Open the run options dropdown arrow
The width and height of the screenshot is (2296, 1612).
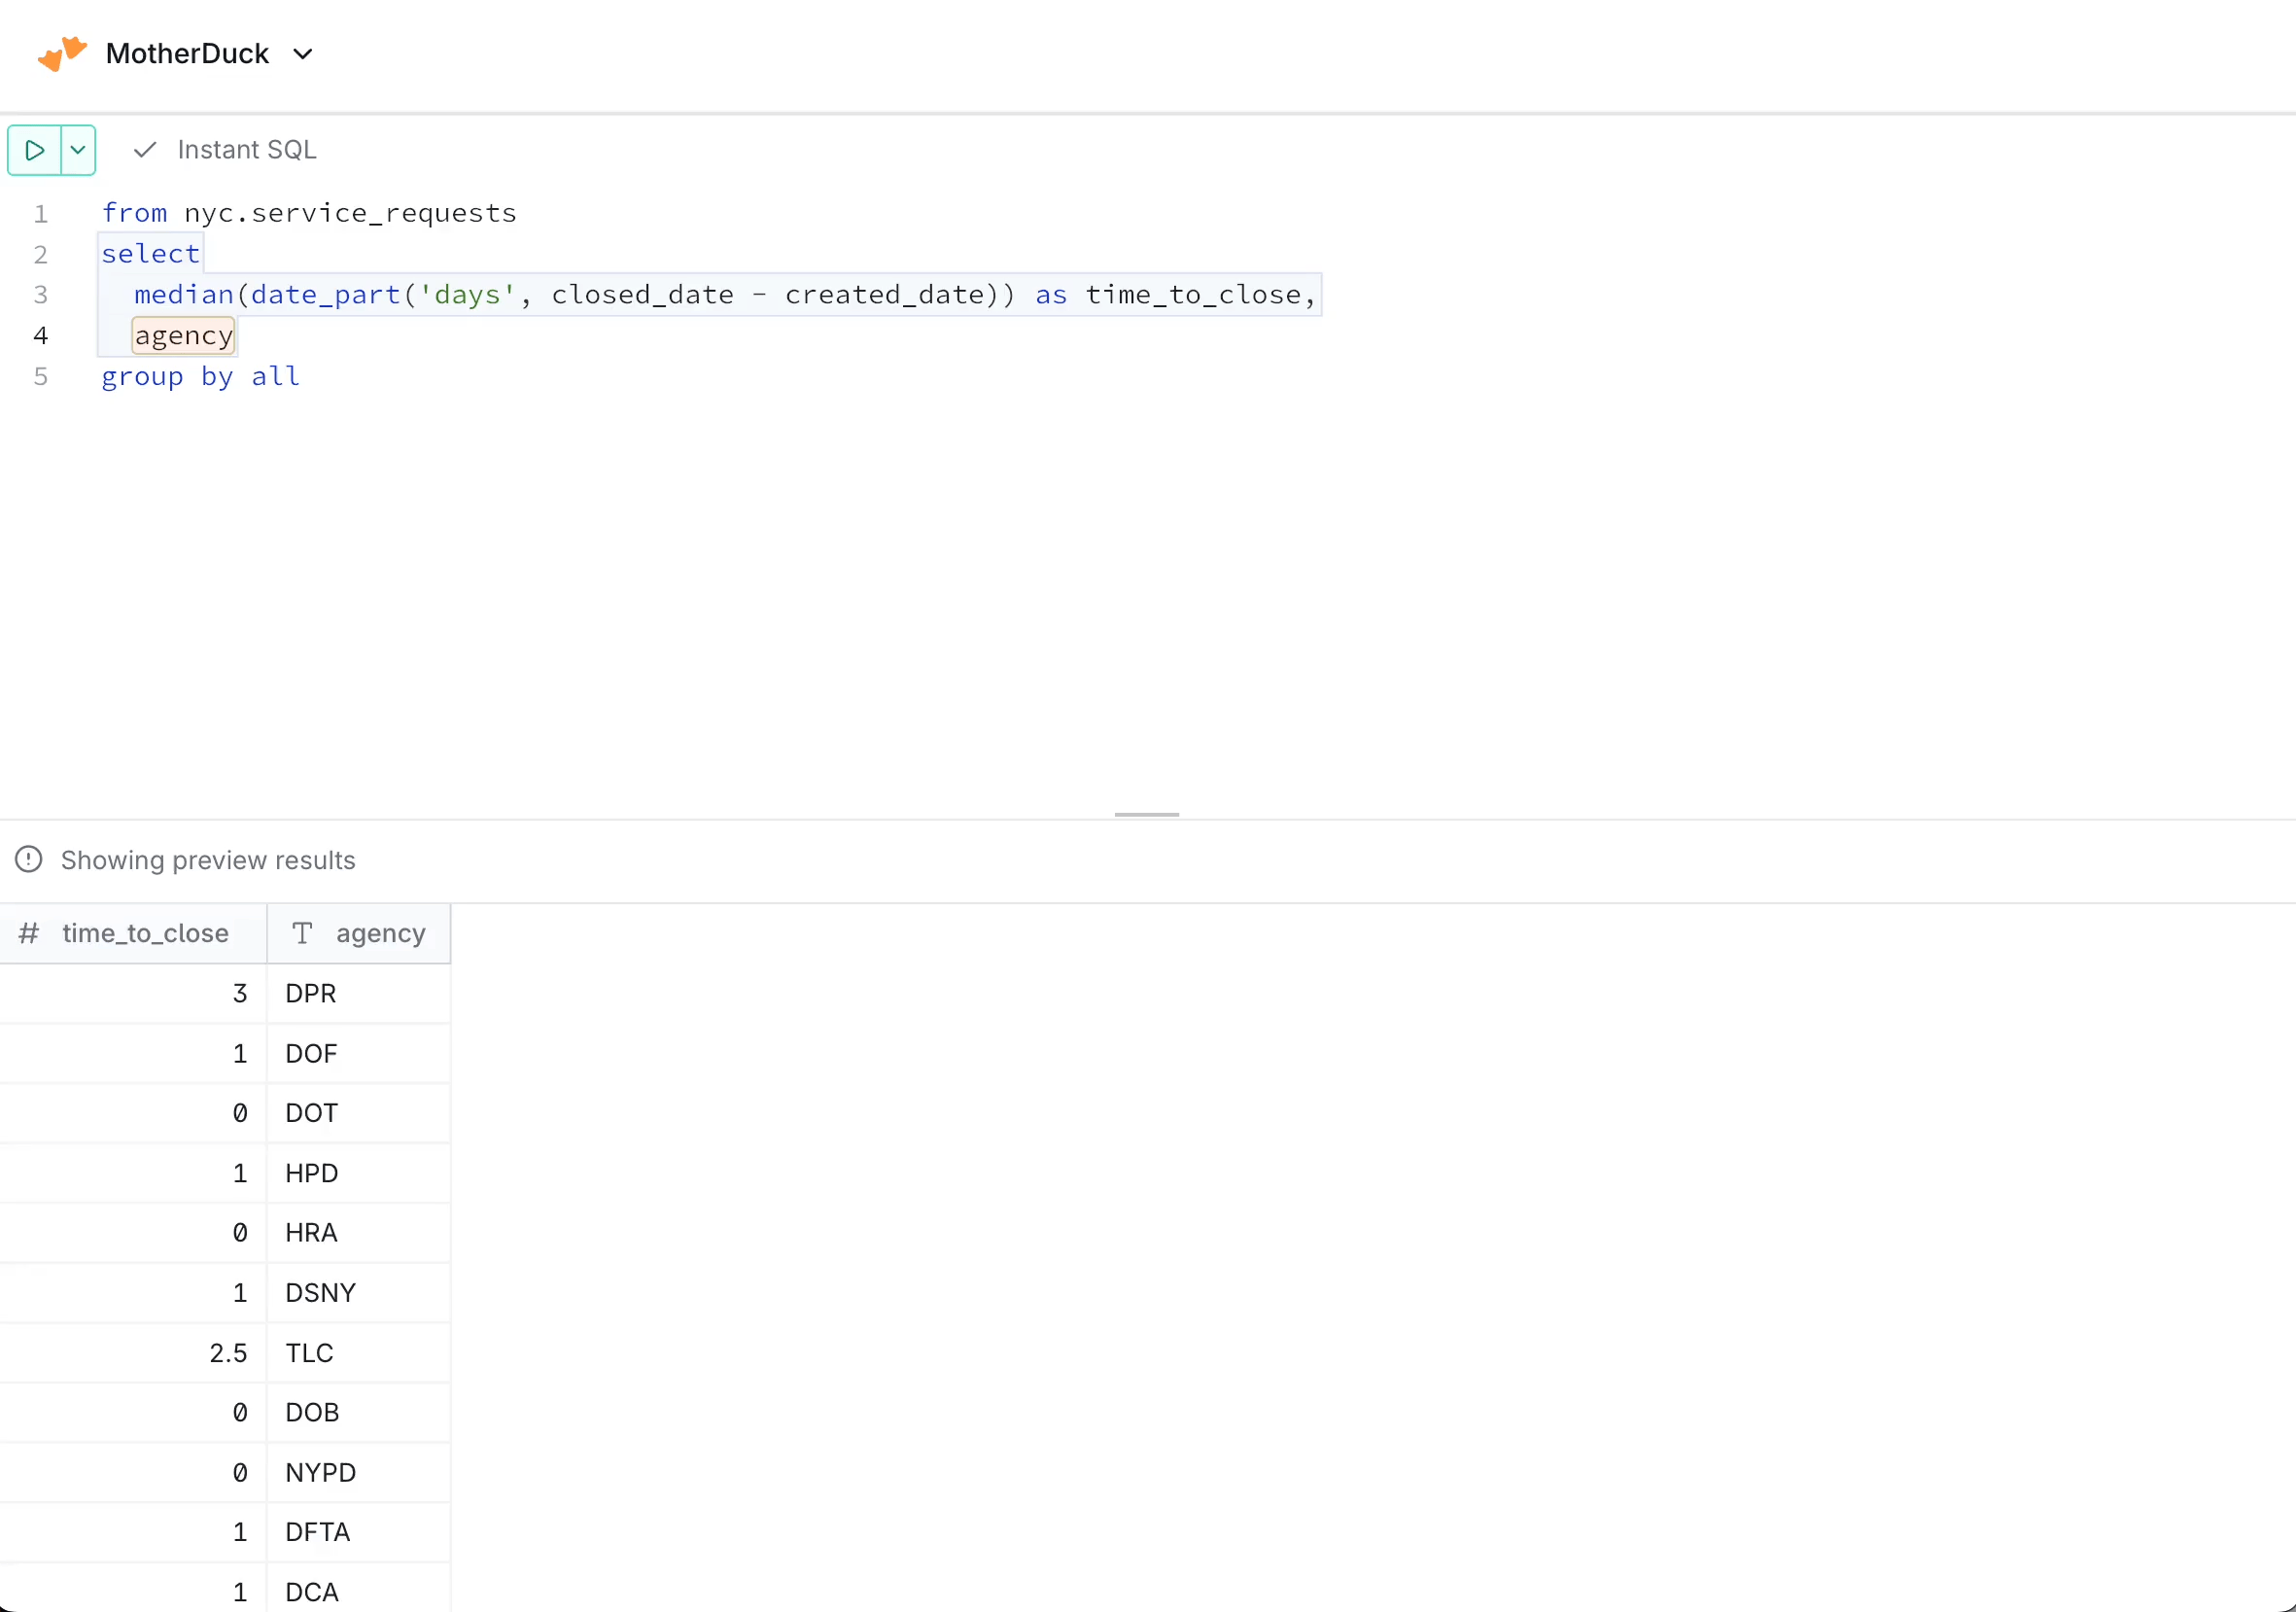pos(78,150)
